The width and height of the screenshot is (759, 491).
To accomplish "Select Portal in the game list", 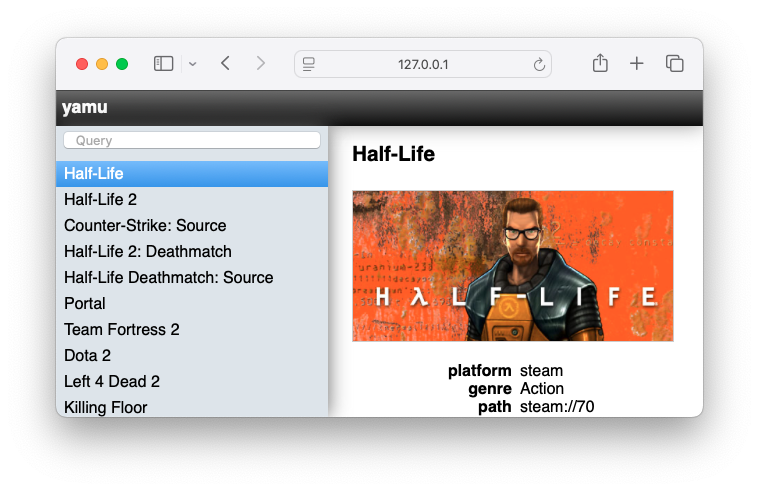I will tap(192, 304).
